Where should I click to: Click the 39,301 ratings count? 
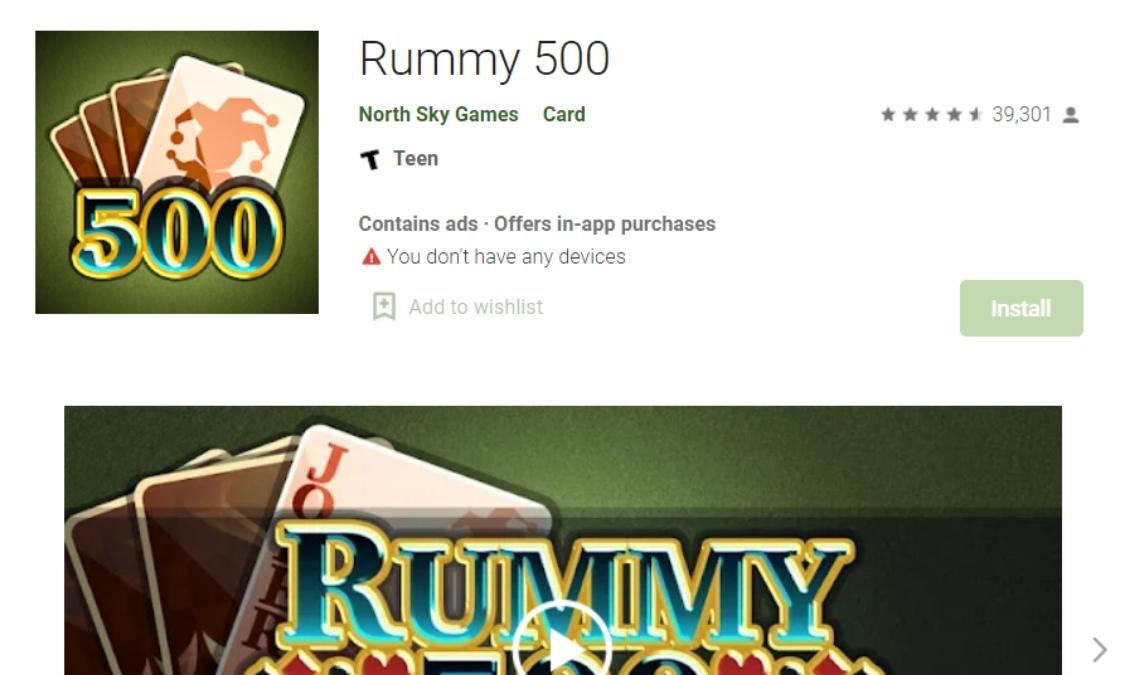[1021, 115]
